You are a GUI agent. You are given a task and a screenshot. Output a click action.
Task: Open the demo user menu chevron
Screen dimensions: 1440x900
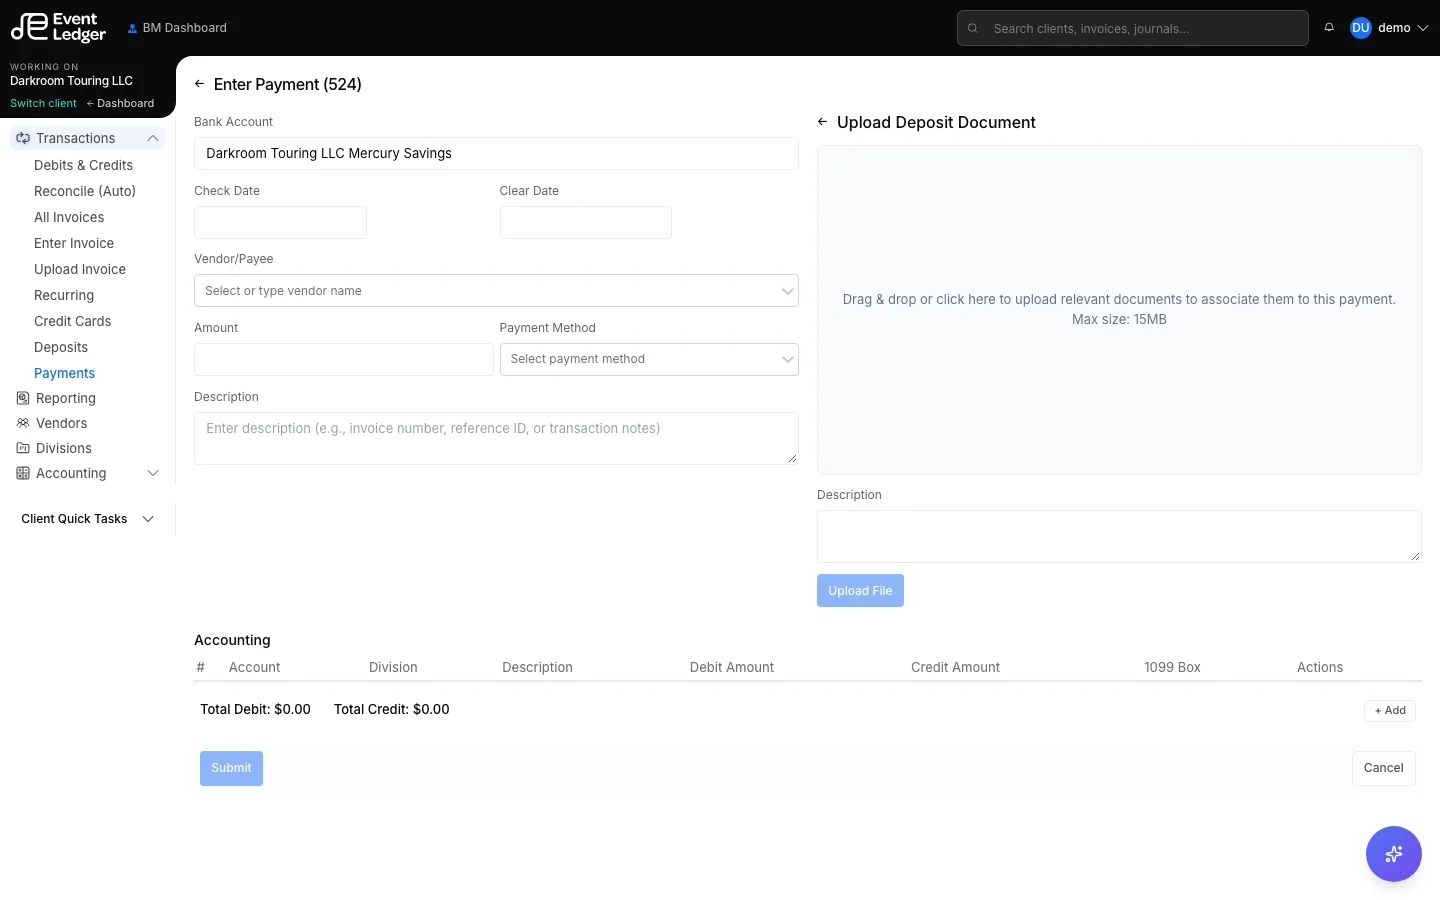1423,28
